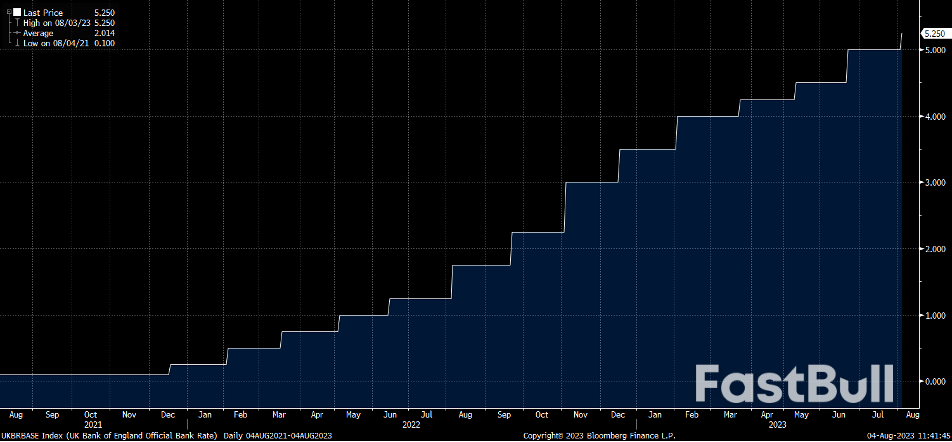Screen dimensions: 952x442
Task: Click the 0.000 label on price axis
Action: 935,381
